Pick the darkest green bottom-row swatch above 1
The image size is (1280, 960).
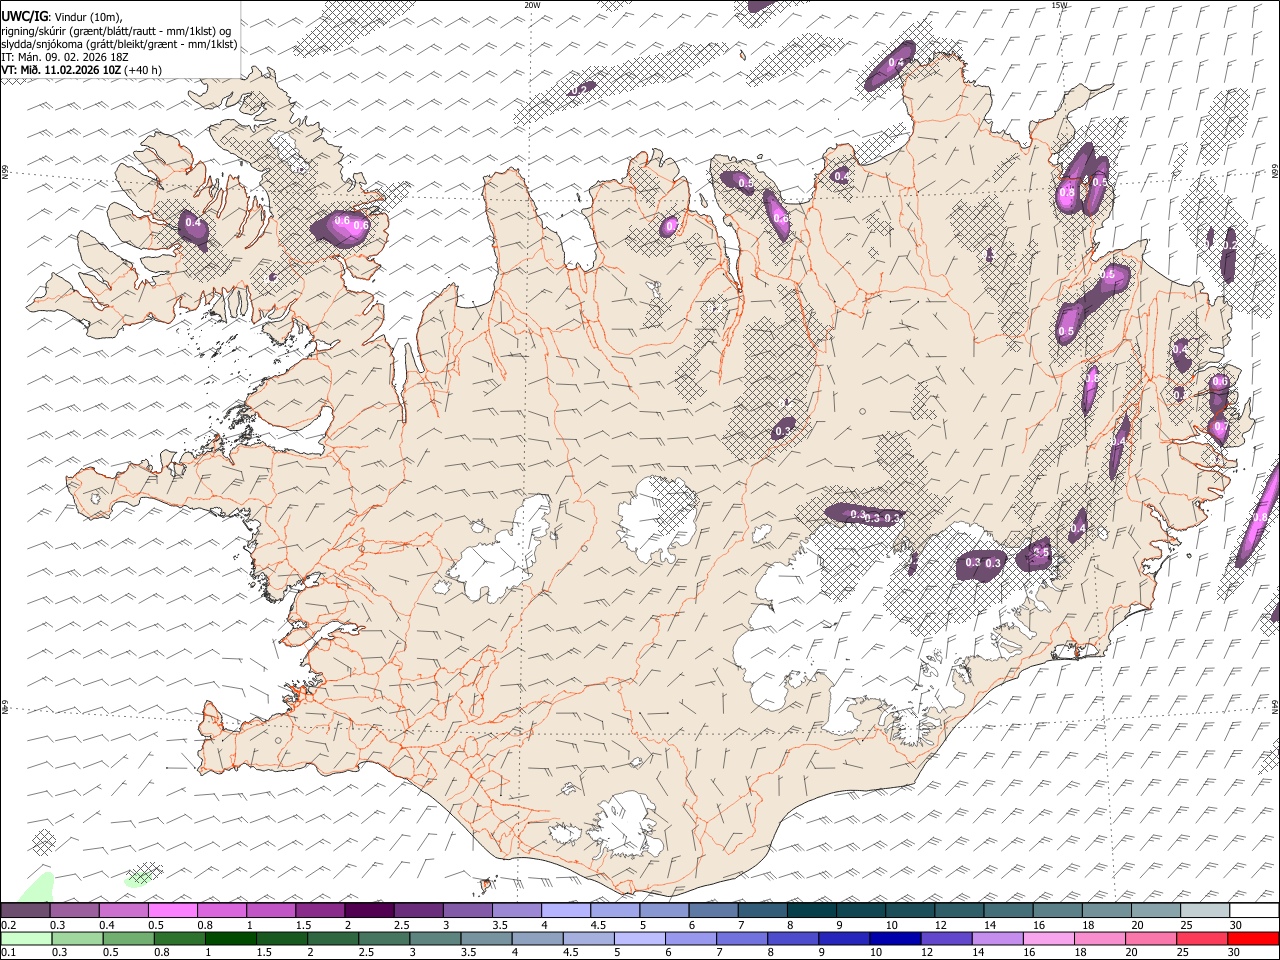coord(230,938)
